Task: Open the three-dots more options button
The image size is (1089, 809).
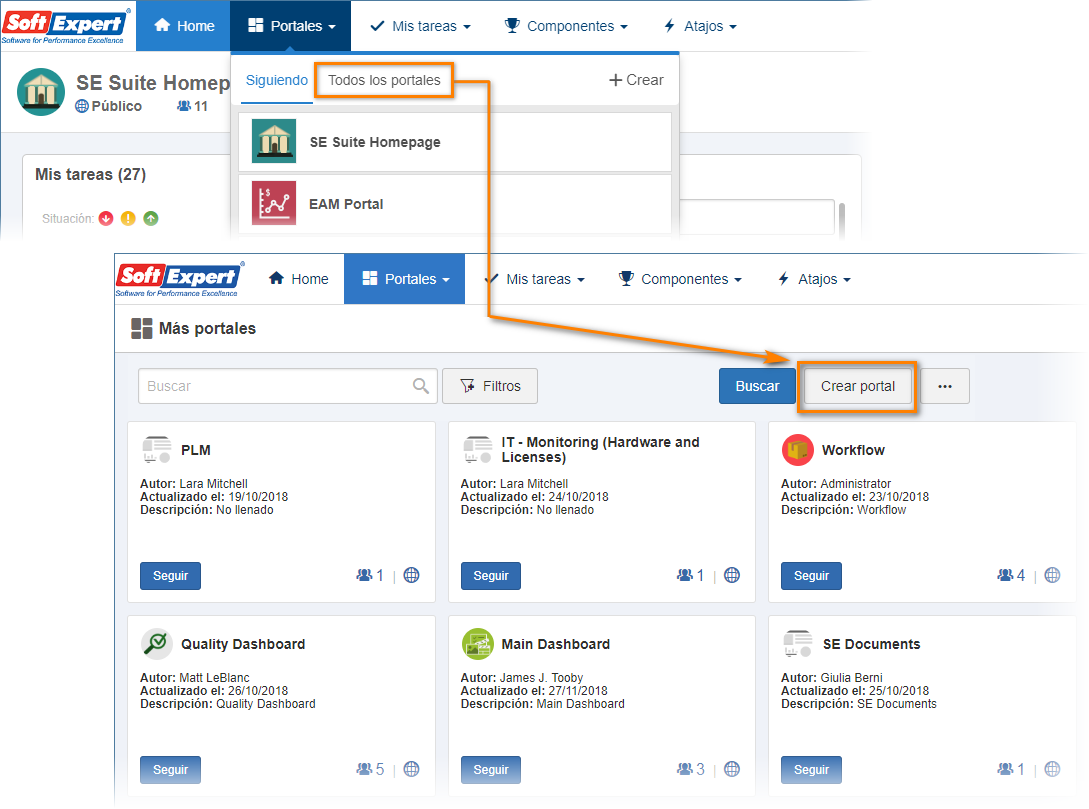Action: coord(945,386)
